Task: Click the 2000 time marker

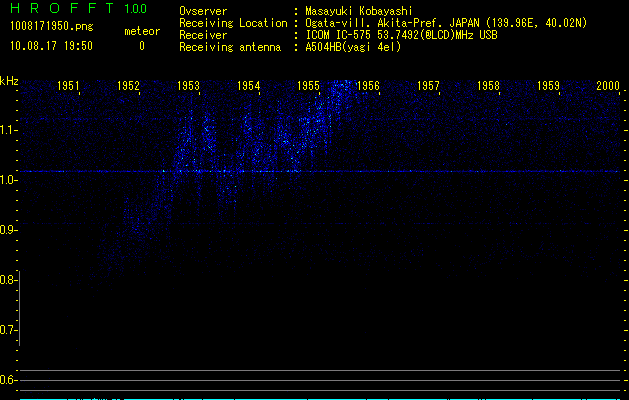Action: pyautogui.click(x=608, y=85)
